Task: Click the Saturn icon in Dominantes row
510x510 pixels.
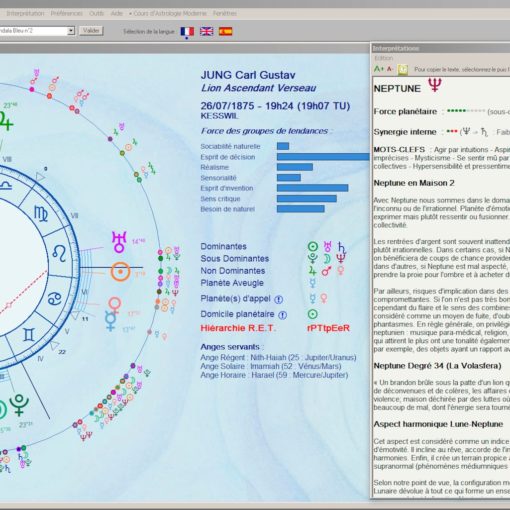Action: (342, 247)
